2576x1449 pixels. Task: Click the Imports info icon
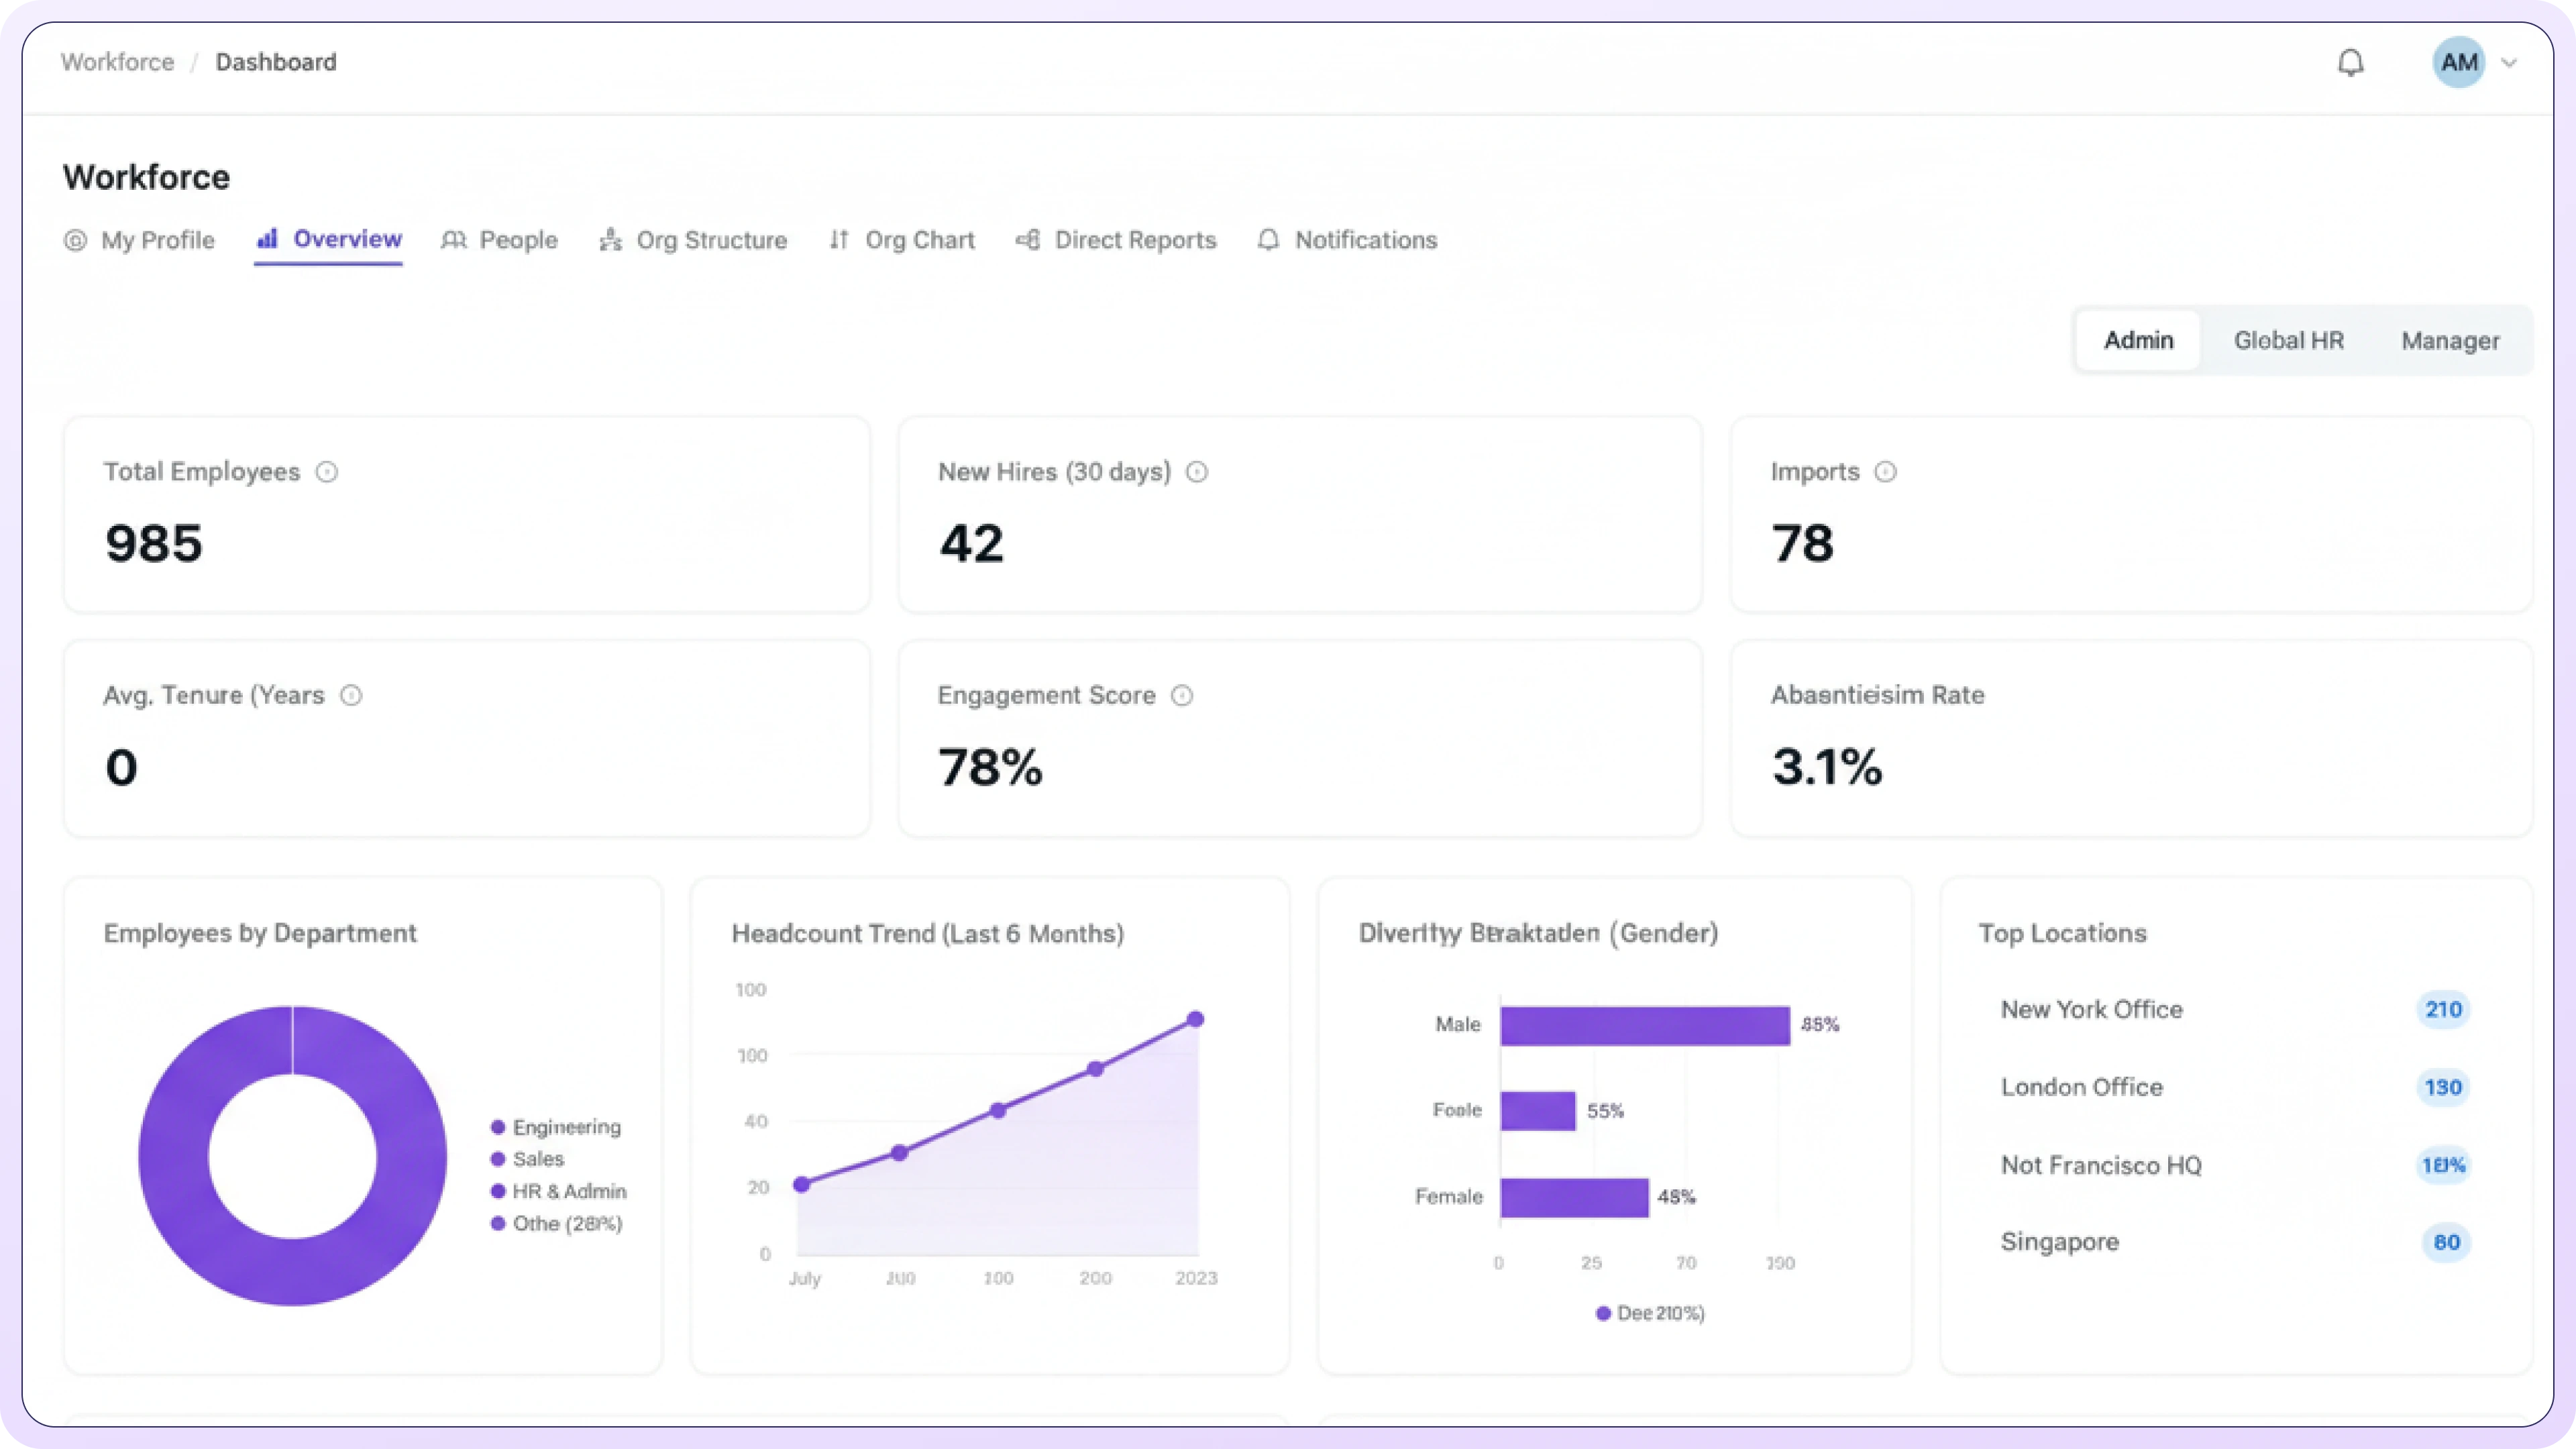point(1885,472)
